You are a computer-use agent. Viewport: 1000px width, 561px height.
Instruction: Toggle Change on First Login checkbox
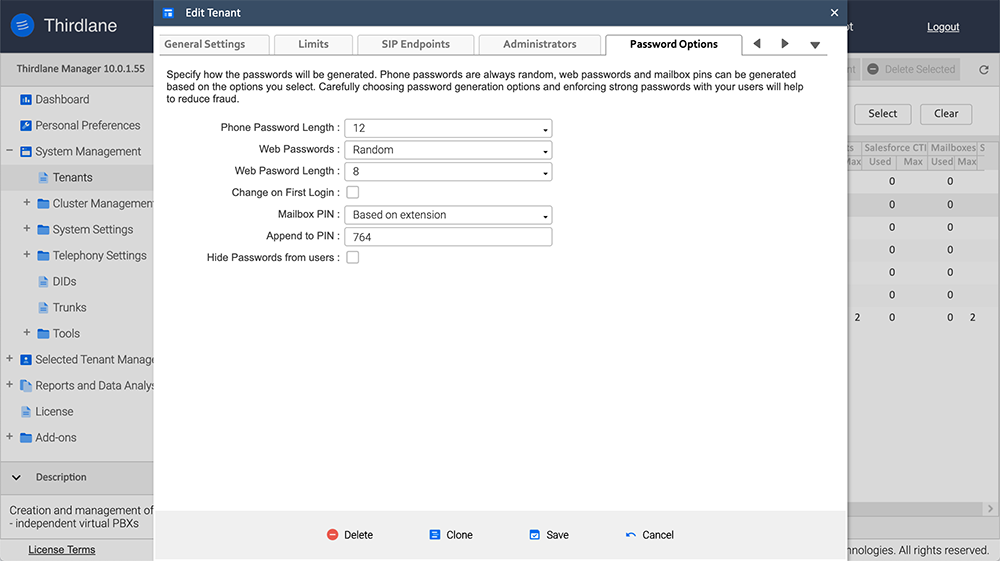coord(353,193)
